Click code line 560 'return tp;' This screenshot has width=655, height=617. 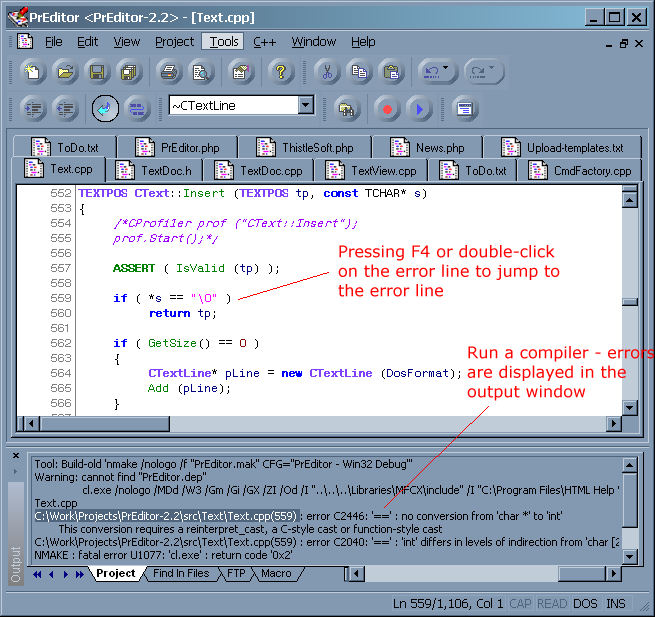(183, 313)
